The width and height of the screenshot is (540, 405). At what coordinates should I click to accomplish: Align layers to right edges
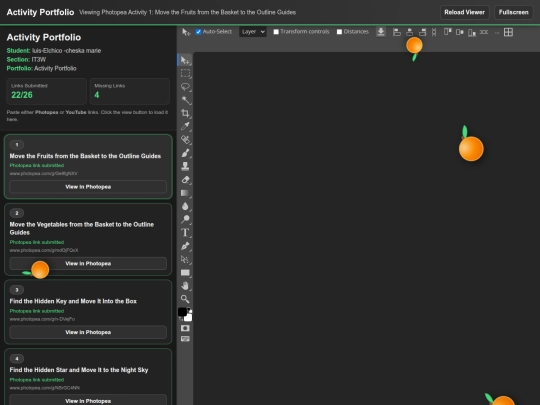(422, 32)
